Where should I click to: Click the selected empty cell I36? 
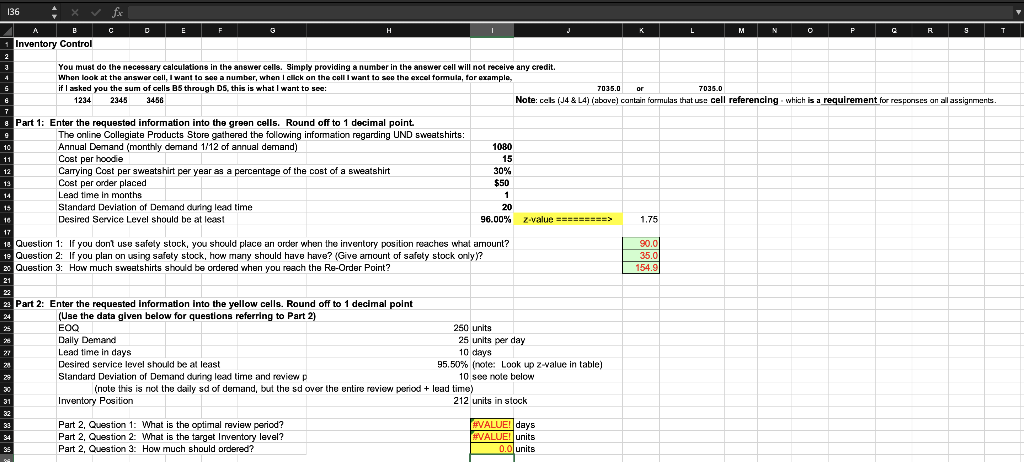pyautogui.click(x=492, y=459)
